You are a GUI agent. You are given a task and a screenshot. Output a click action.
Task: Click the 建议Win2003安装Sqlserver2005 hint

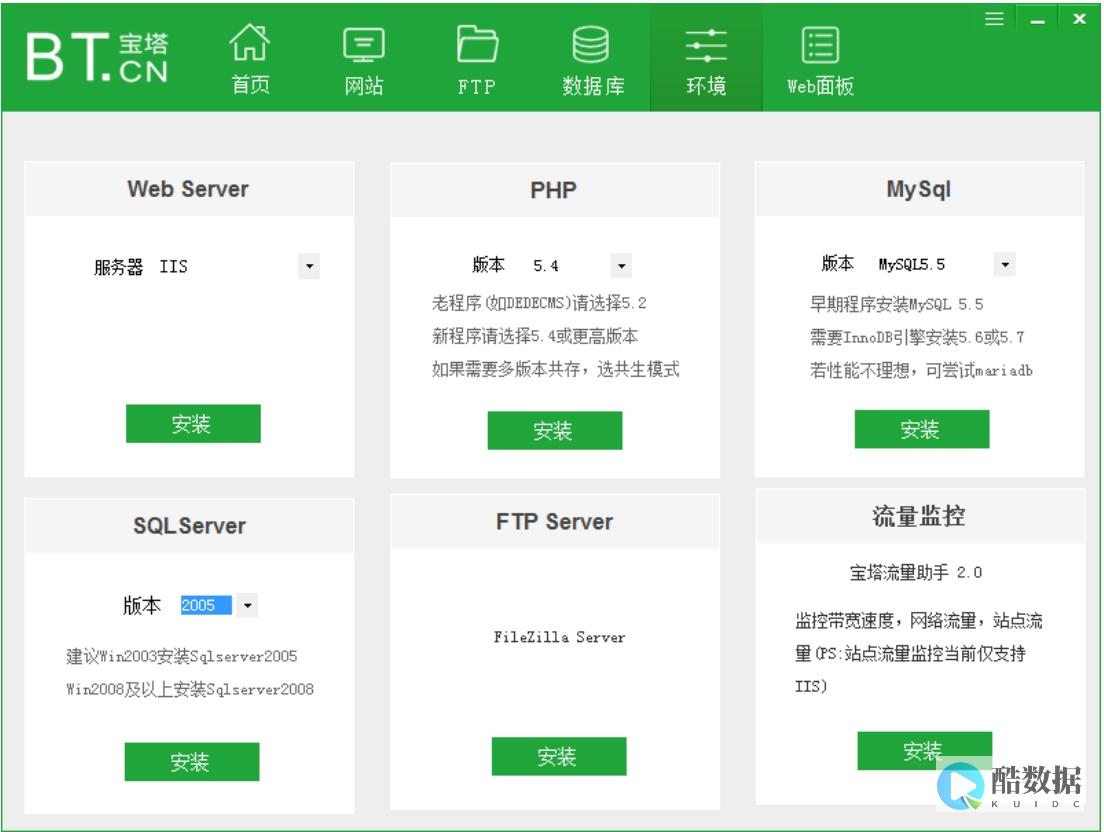(182, 656)
